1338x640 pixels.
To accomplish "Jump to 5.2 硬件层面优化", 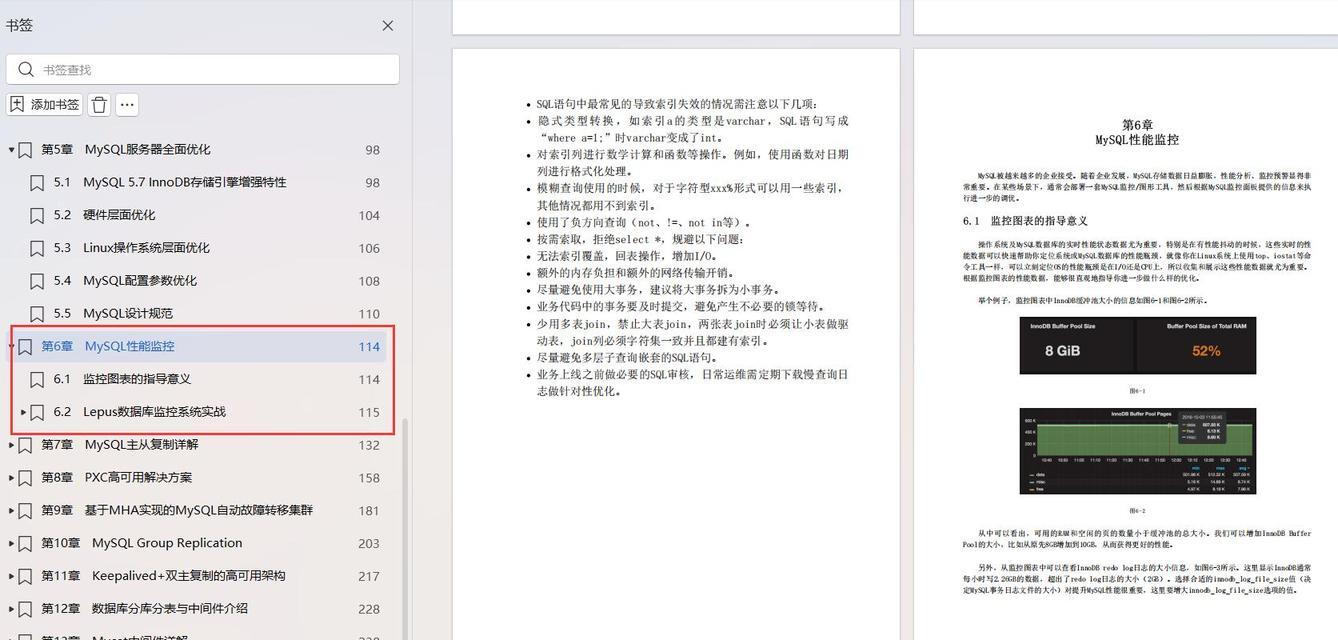I will [x=104, y=216].
